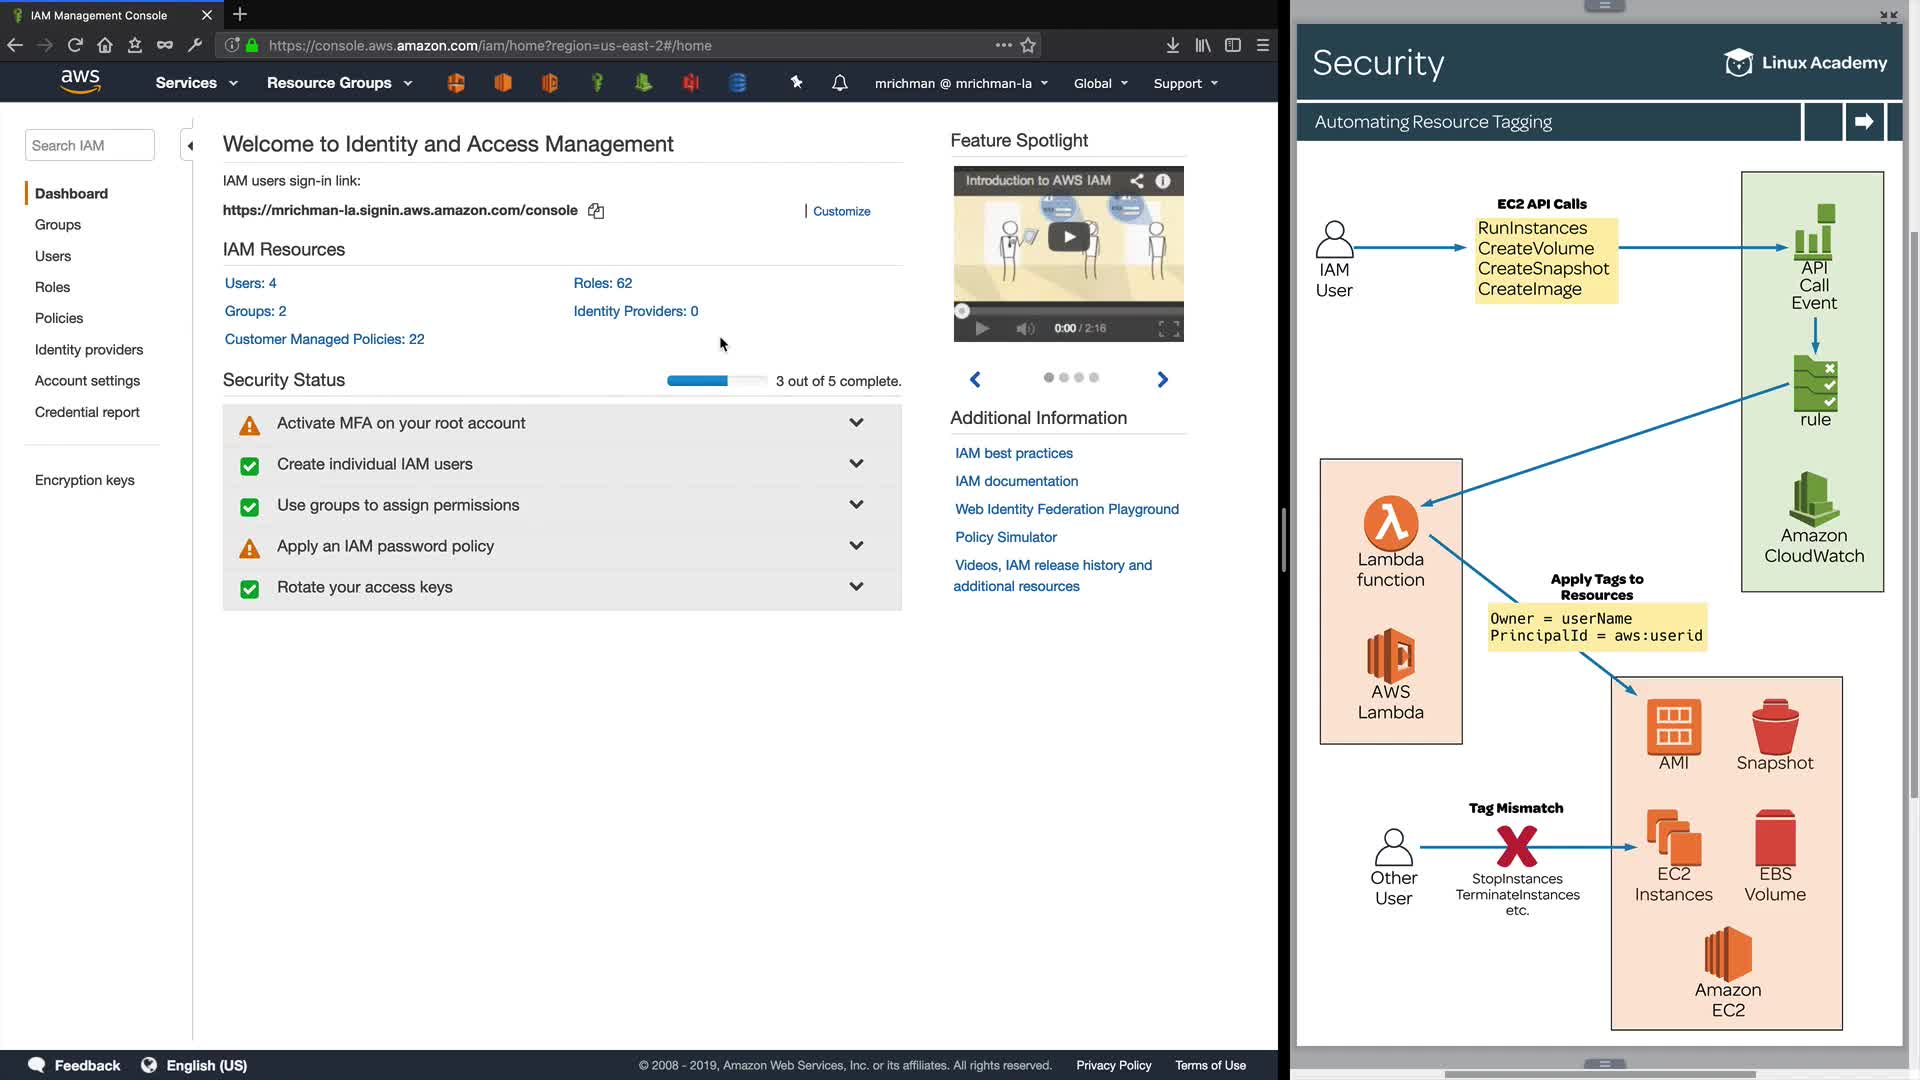Select the first Feature Spotlight carousel dot
Viewport: 1920px width, 1080px height.
pyautogui.click(x=1048, y=378)
